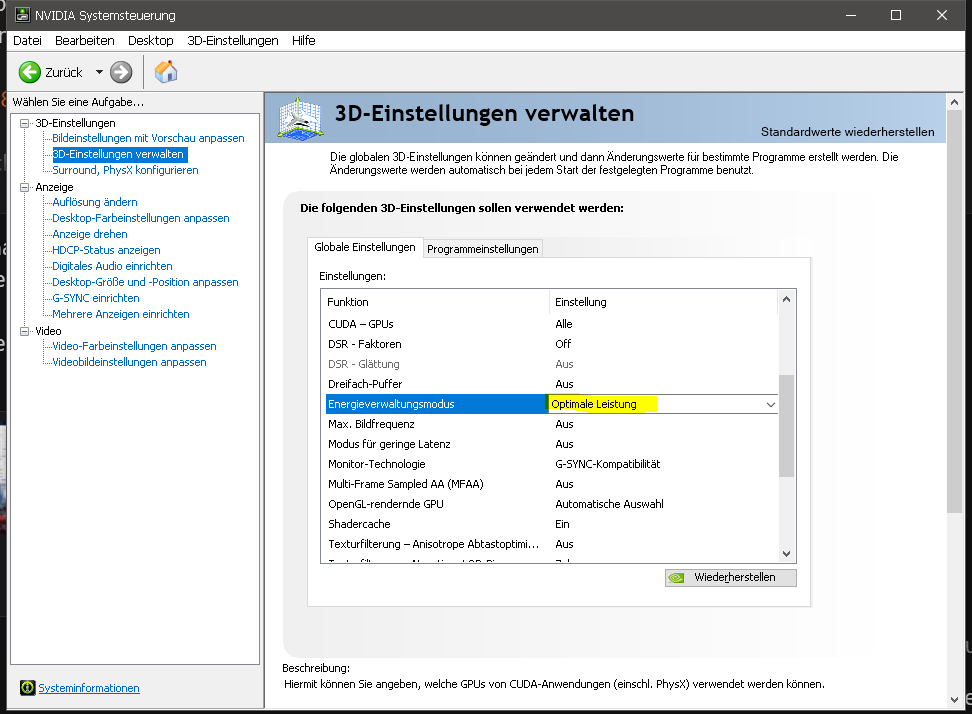Minimize the NVIDIA Systemsteuerung window

pos(850,15)
